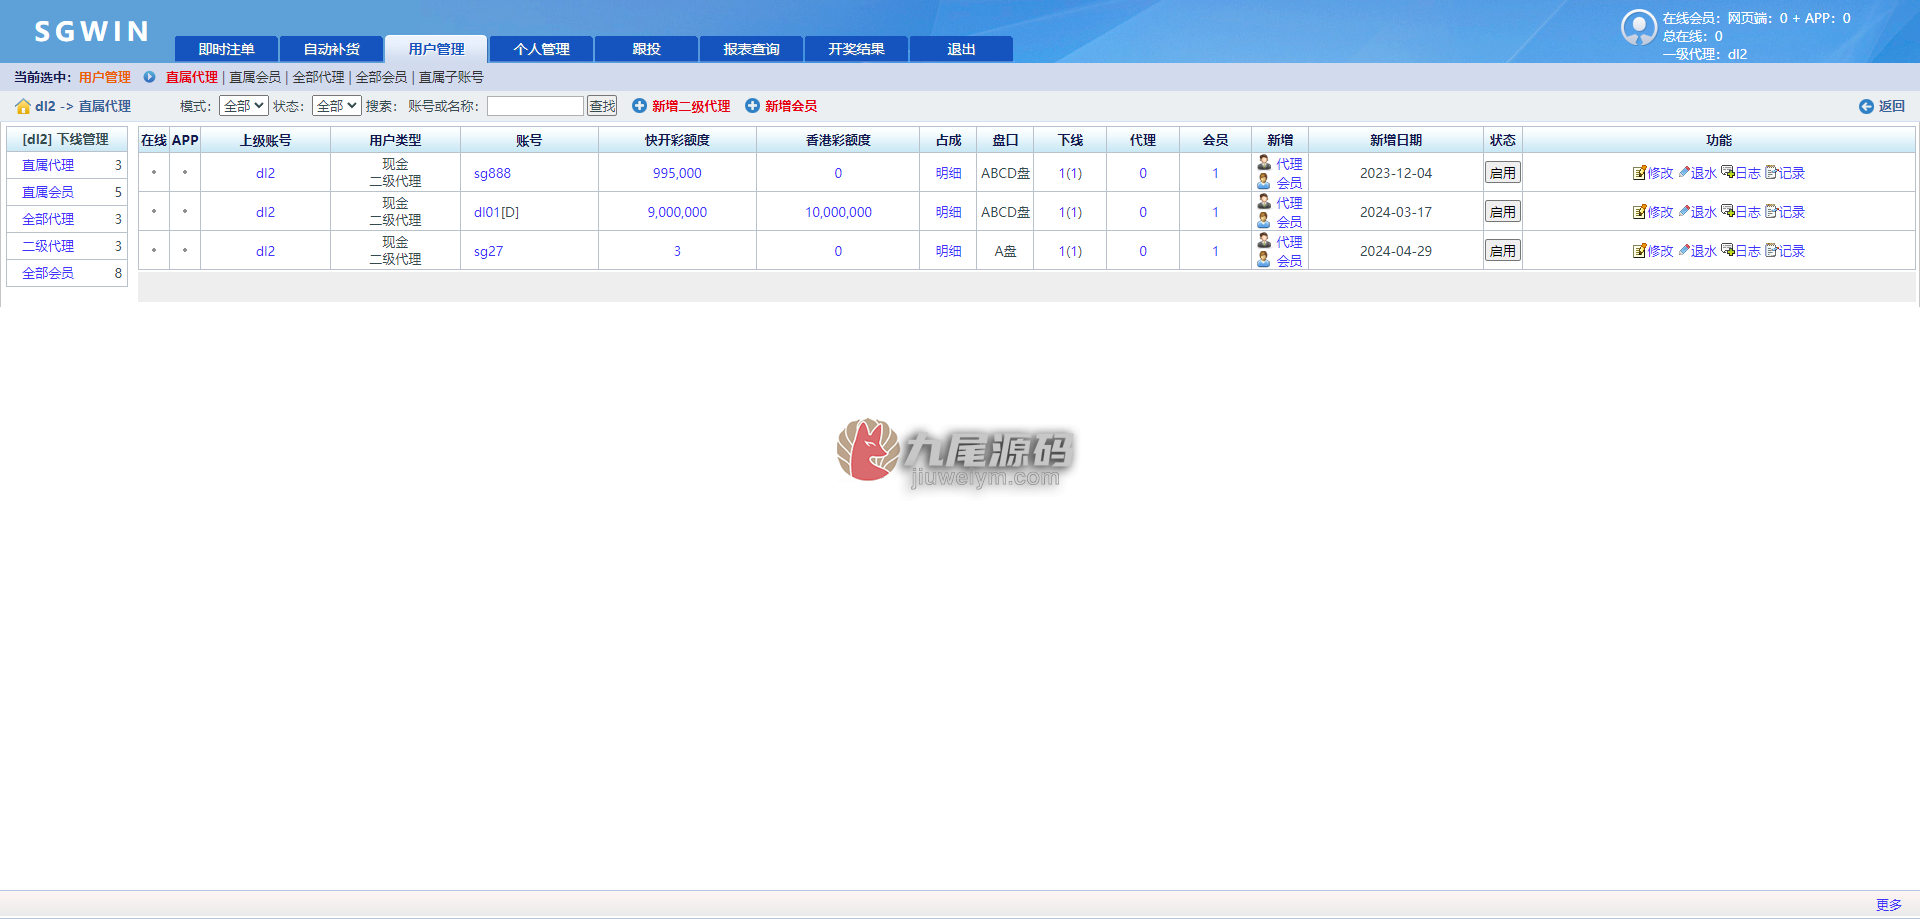Open the 模式 dropdown
1920x919 pixels.
(x=243, y=106)
